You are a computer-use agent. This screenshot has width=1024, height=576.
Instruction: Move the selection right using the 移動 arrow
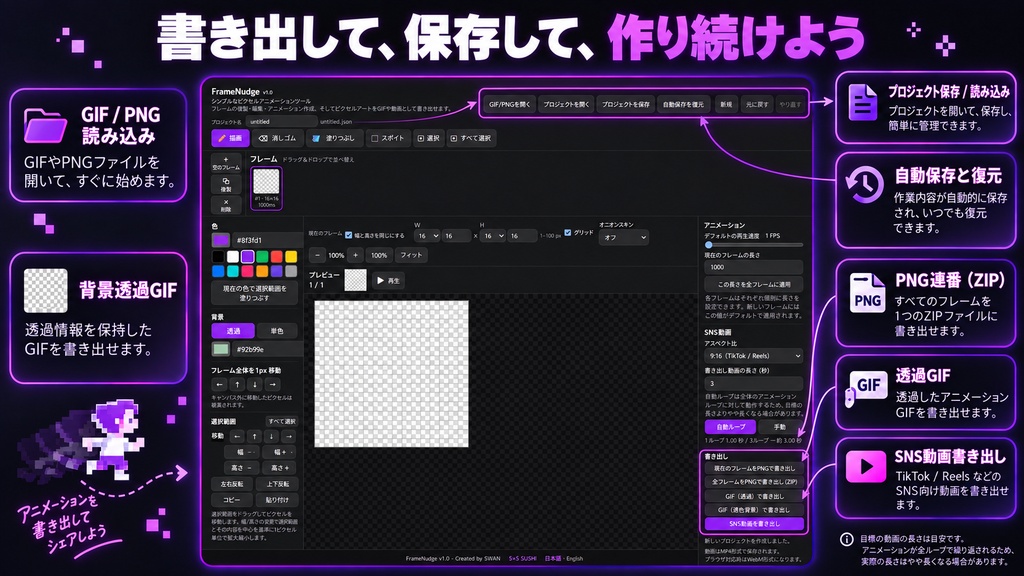(289, 436)
